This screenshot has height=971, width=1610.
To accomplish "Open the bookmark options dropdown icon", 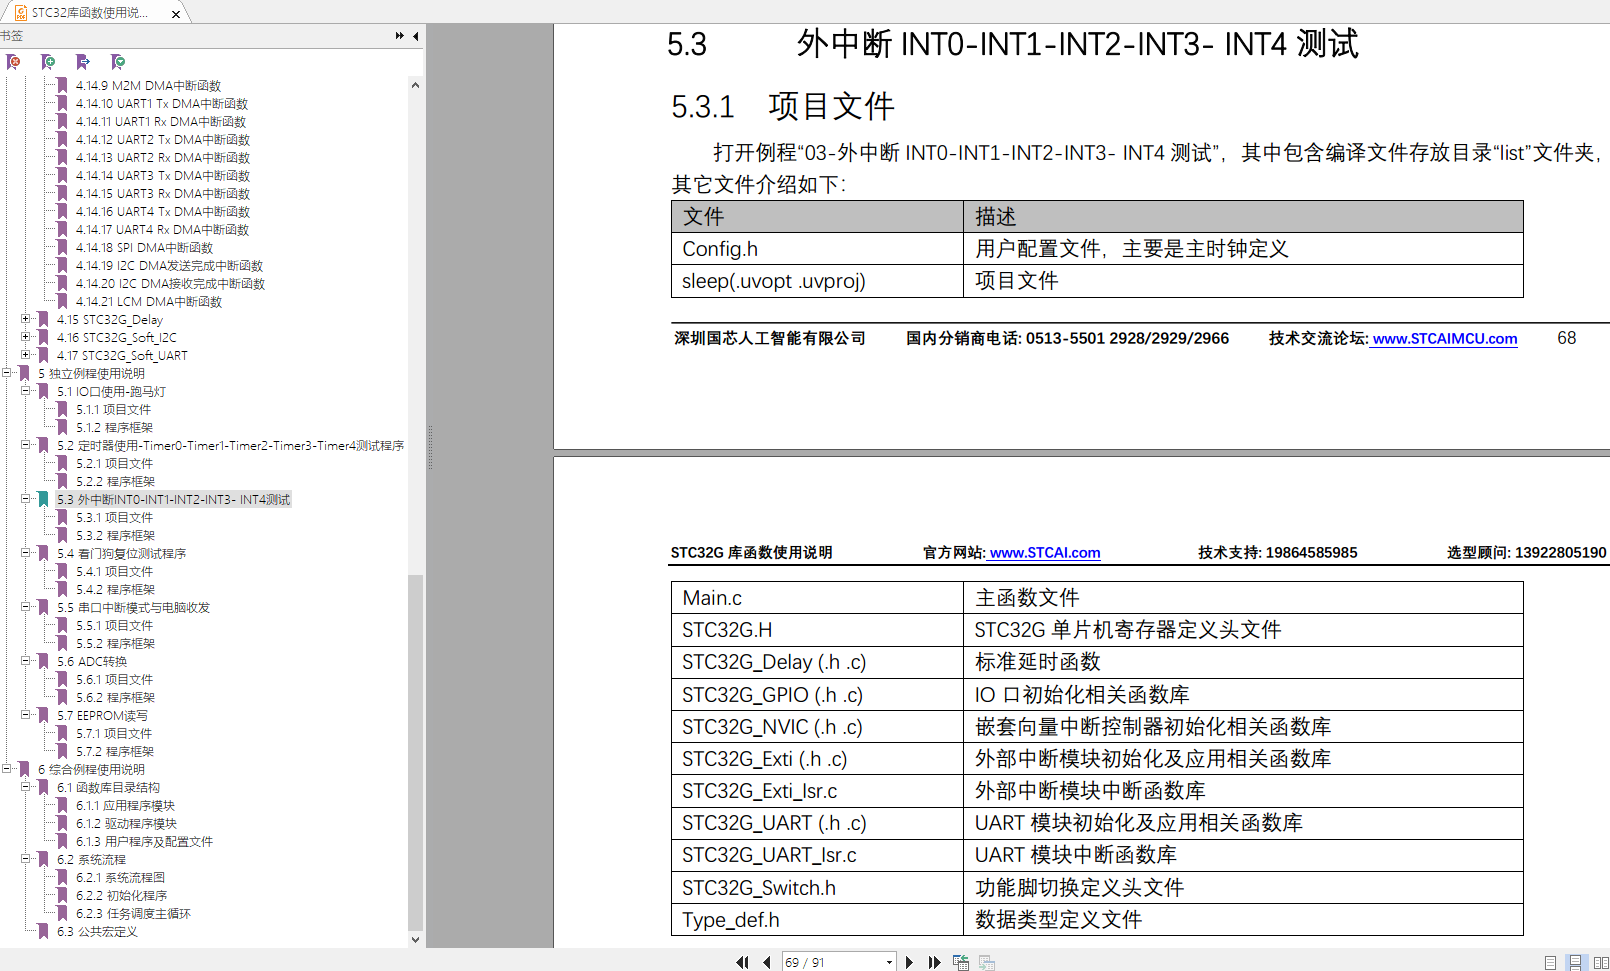I will 118,62.
